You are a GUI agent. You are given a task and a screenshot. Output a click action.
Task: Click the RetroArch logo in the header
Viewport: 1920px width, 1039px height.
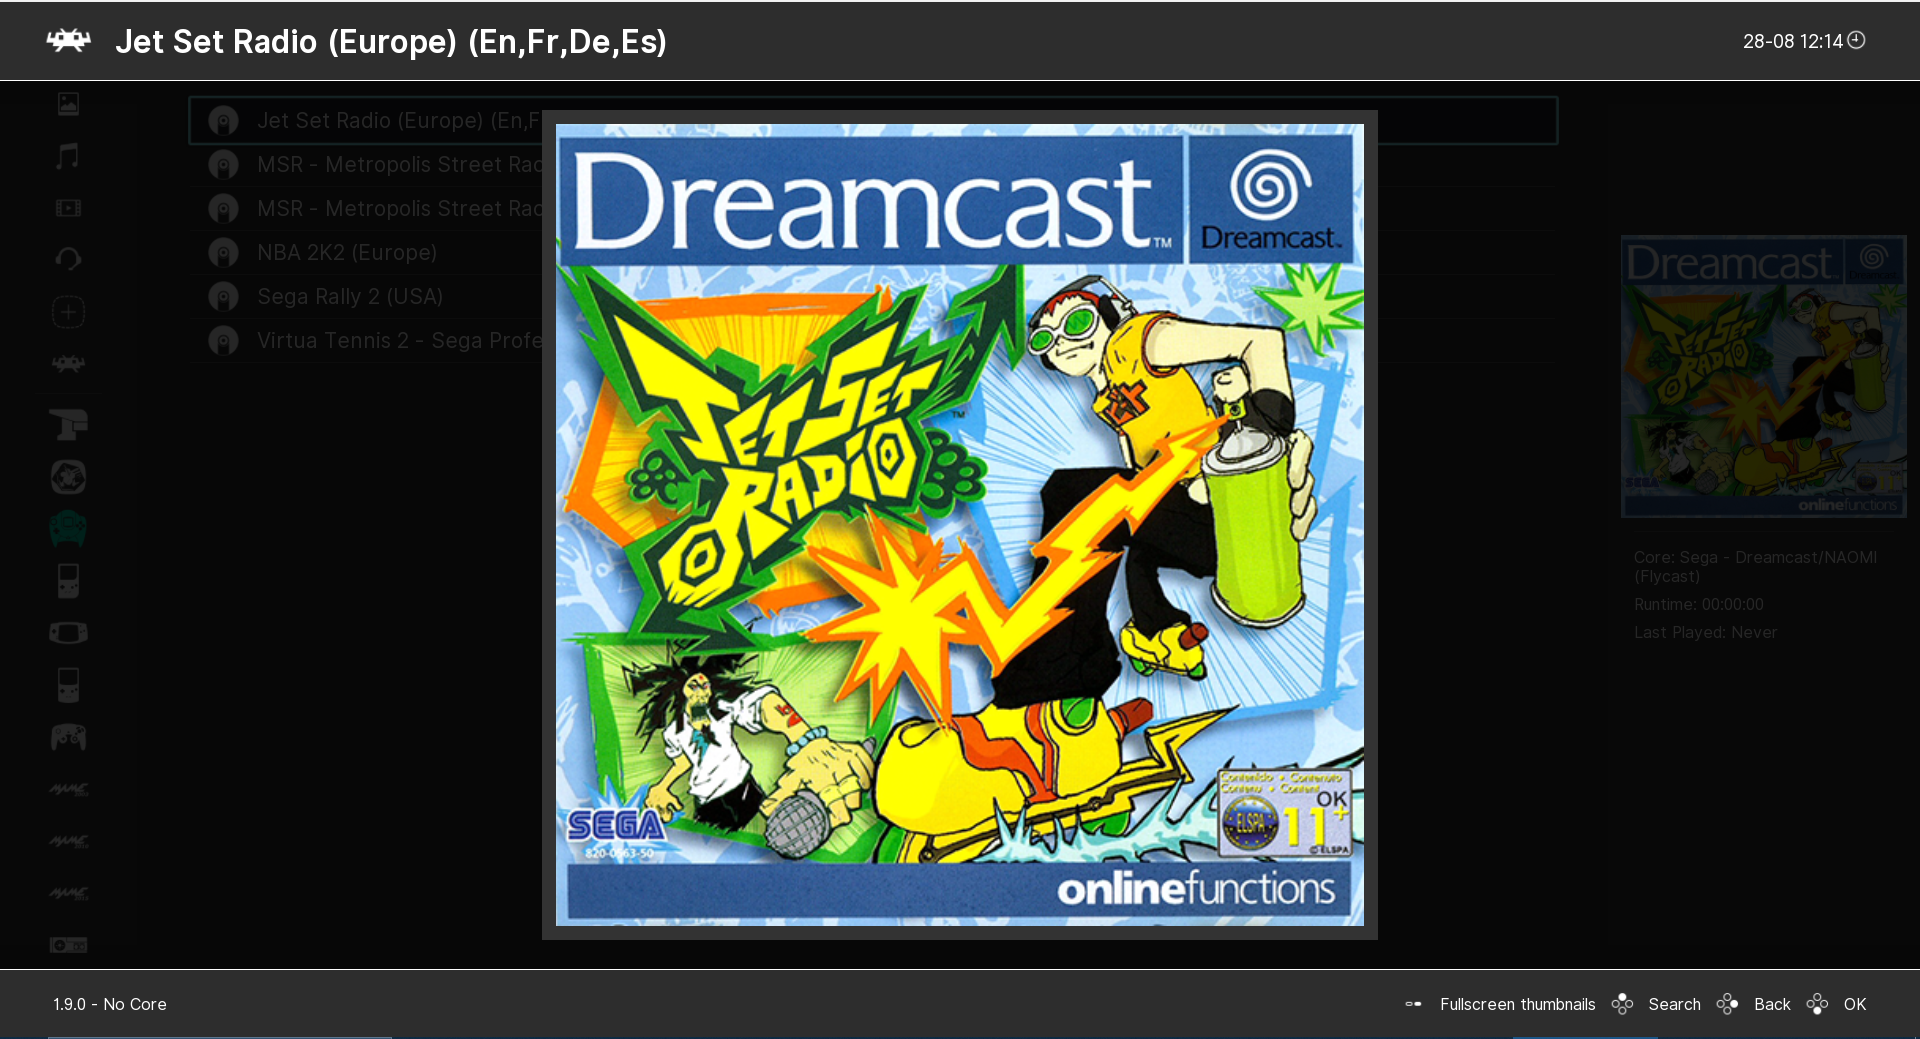coord(68,41)
